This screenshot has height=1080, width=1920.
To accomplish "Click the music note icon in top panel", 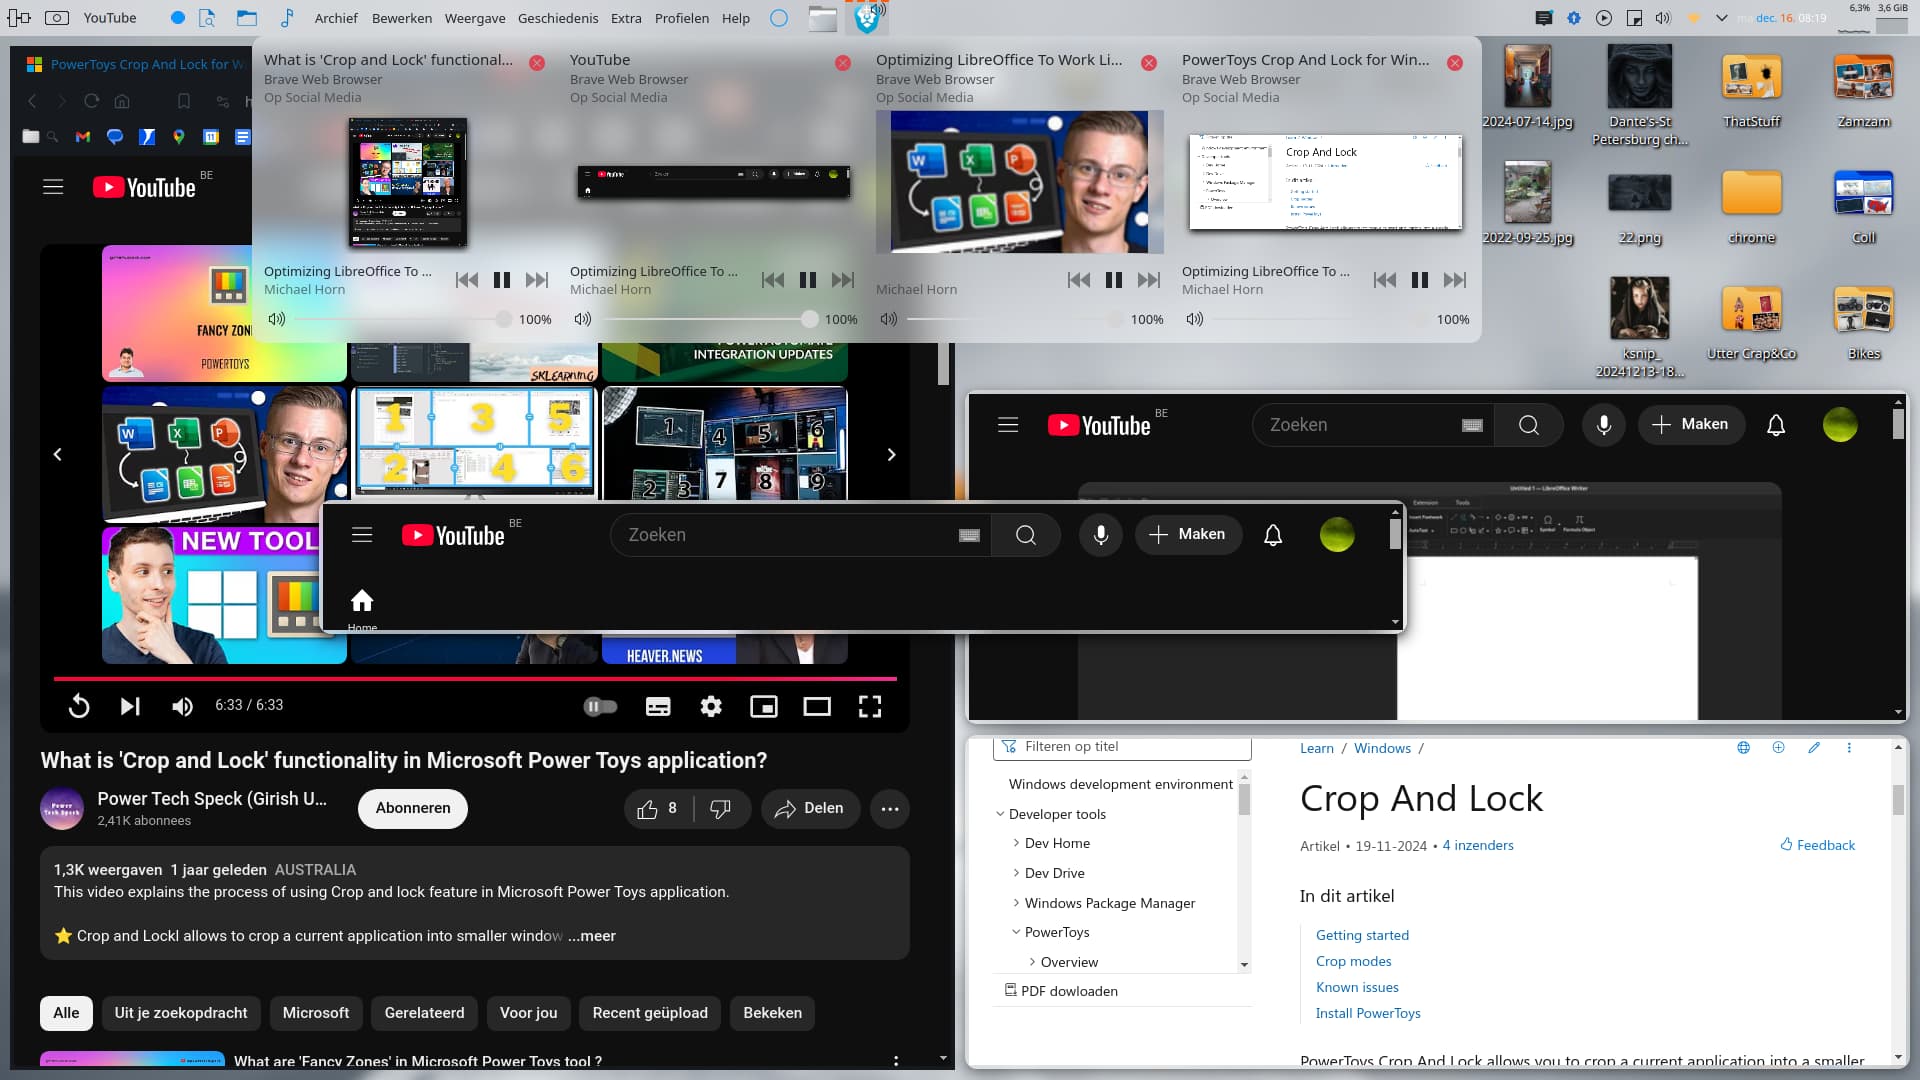I will tap(287, 18).
